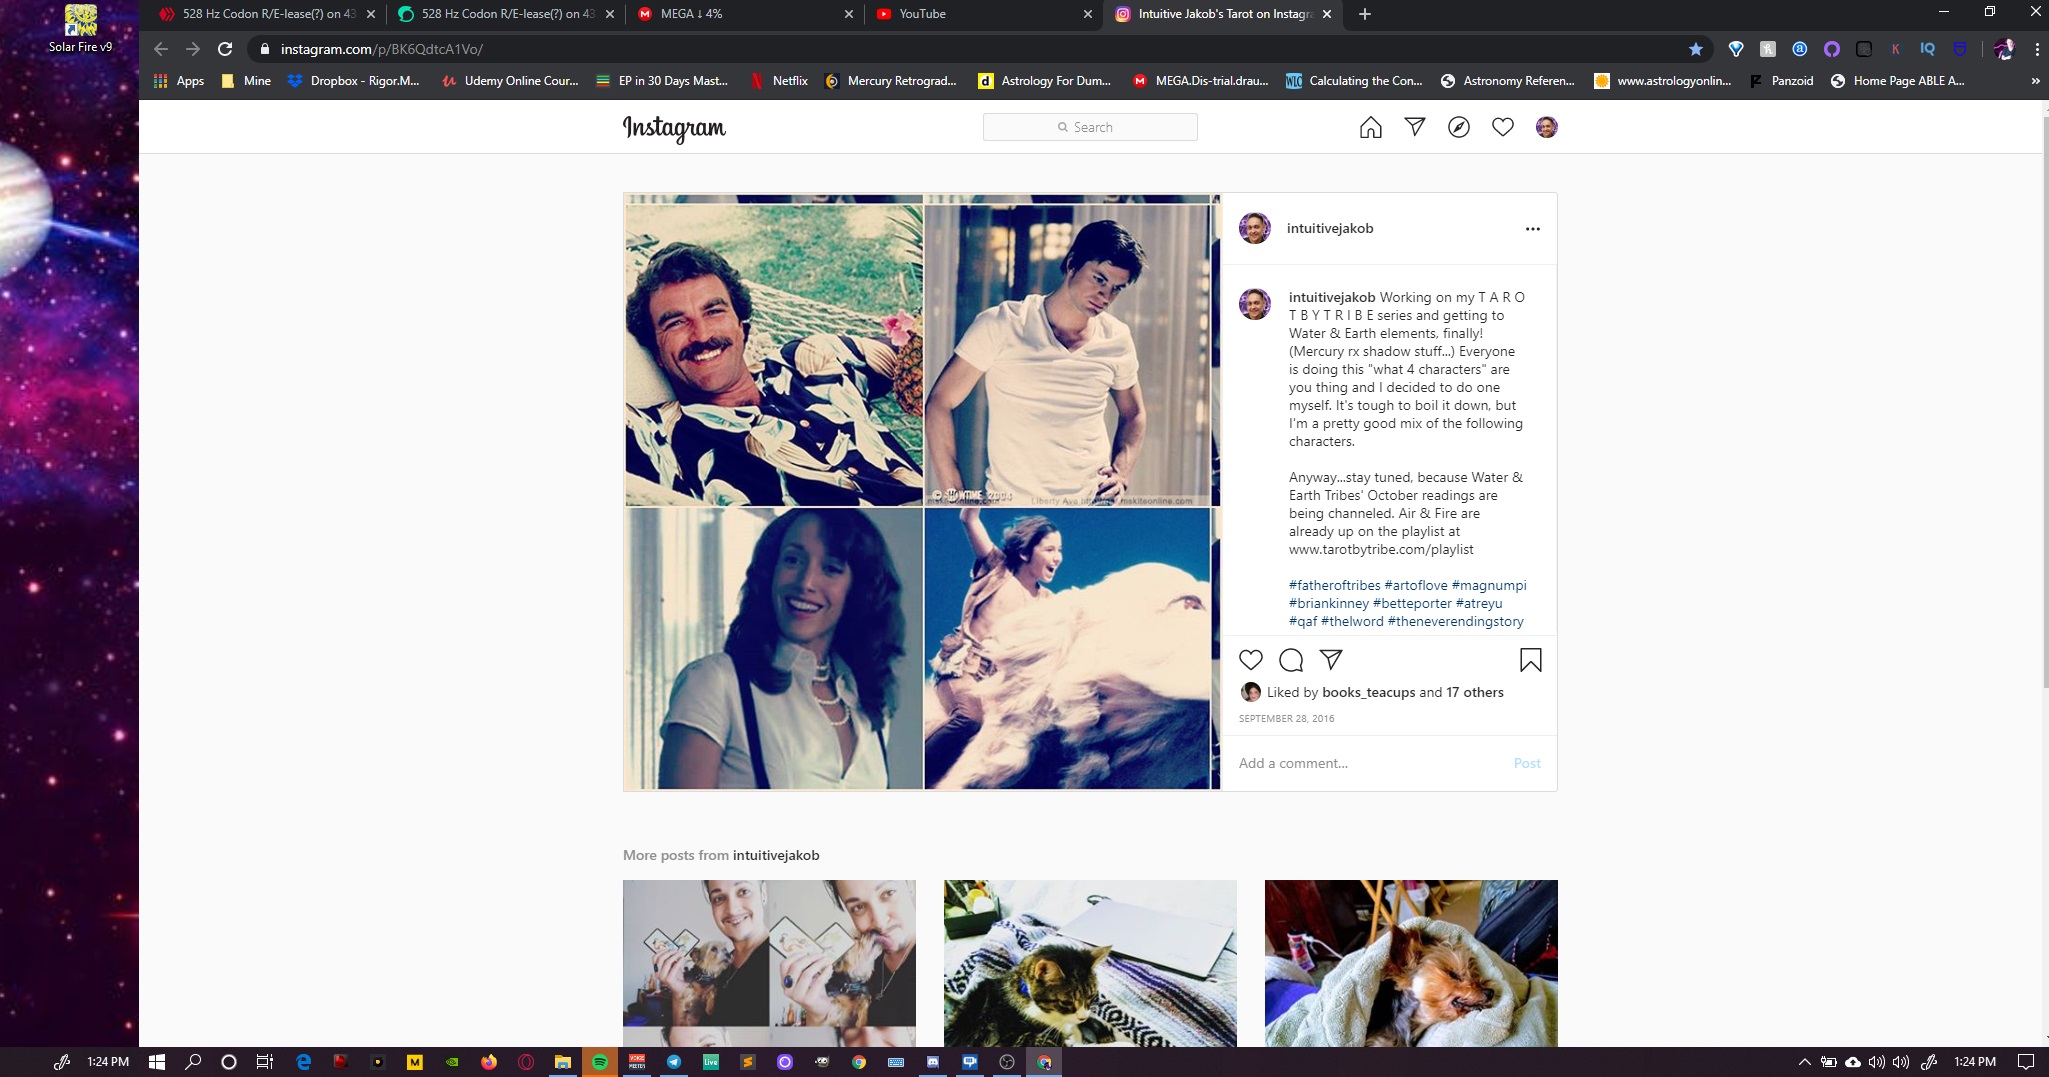The height and width of the screenshot is (1077, 2049).
Task: Expand hidden bookmarks overflow chevron
Action: (x=2035, y=81)
